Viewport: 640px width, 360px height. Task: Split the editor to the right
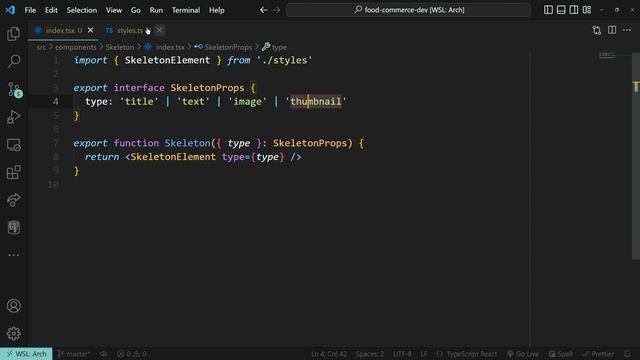pyautogui.click(x=612, y=30)
